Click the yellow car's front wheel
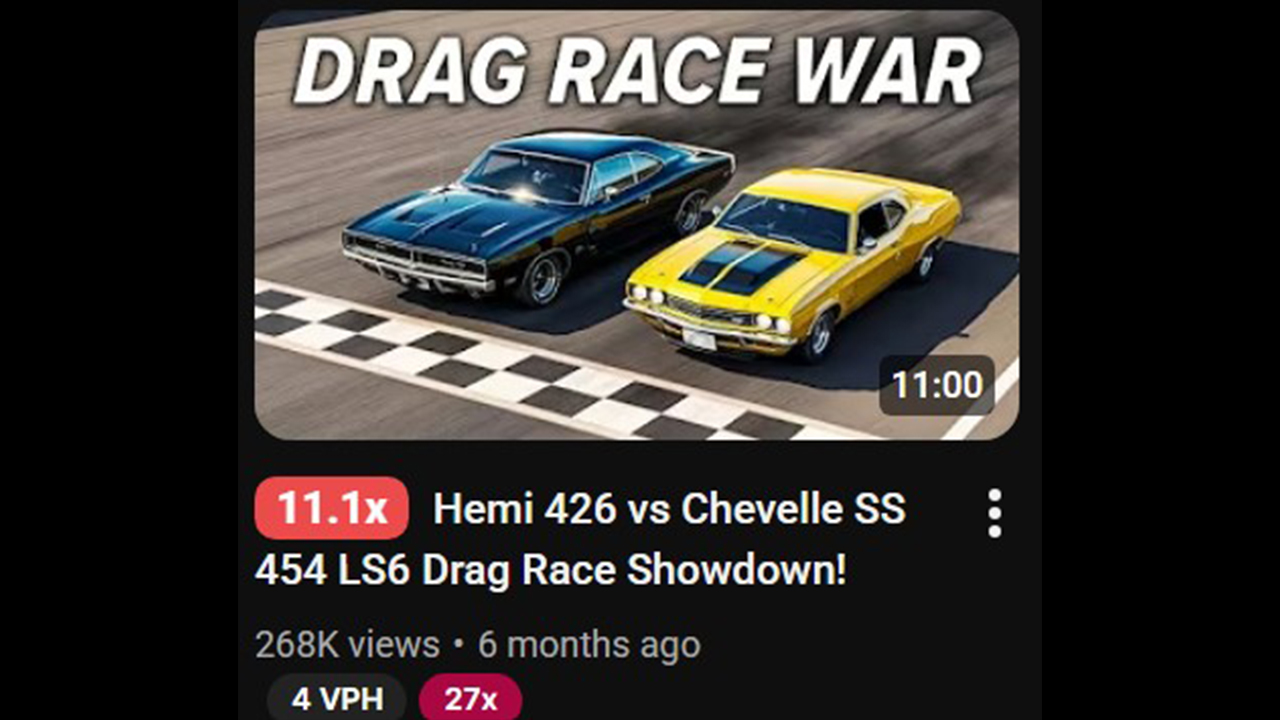The width and height of the screenshot is (1280, 720). pyautogui.click(x=817, y=334)
